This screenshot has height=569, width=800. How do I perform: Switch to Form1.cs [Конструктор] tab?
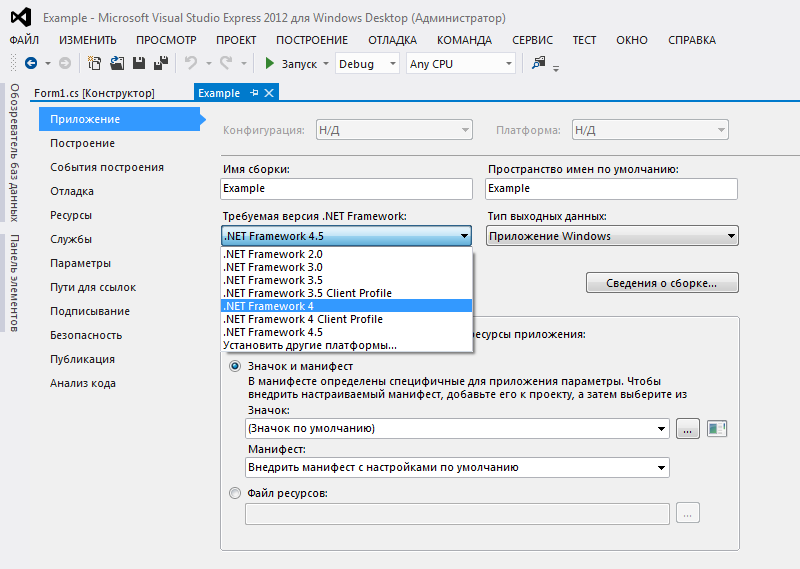pyautogui.click(x=94, y=93)
